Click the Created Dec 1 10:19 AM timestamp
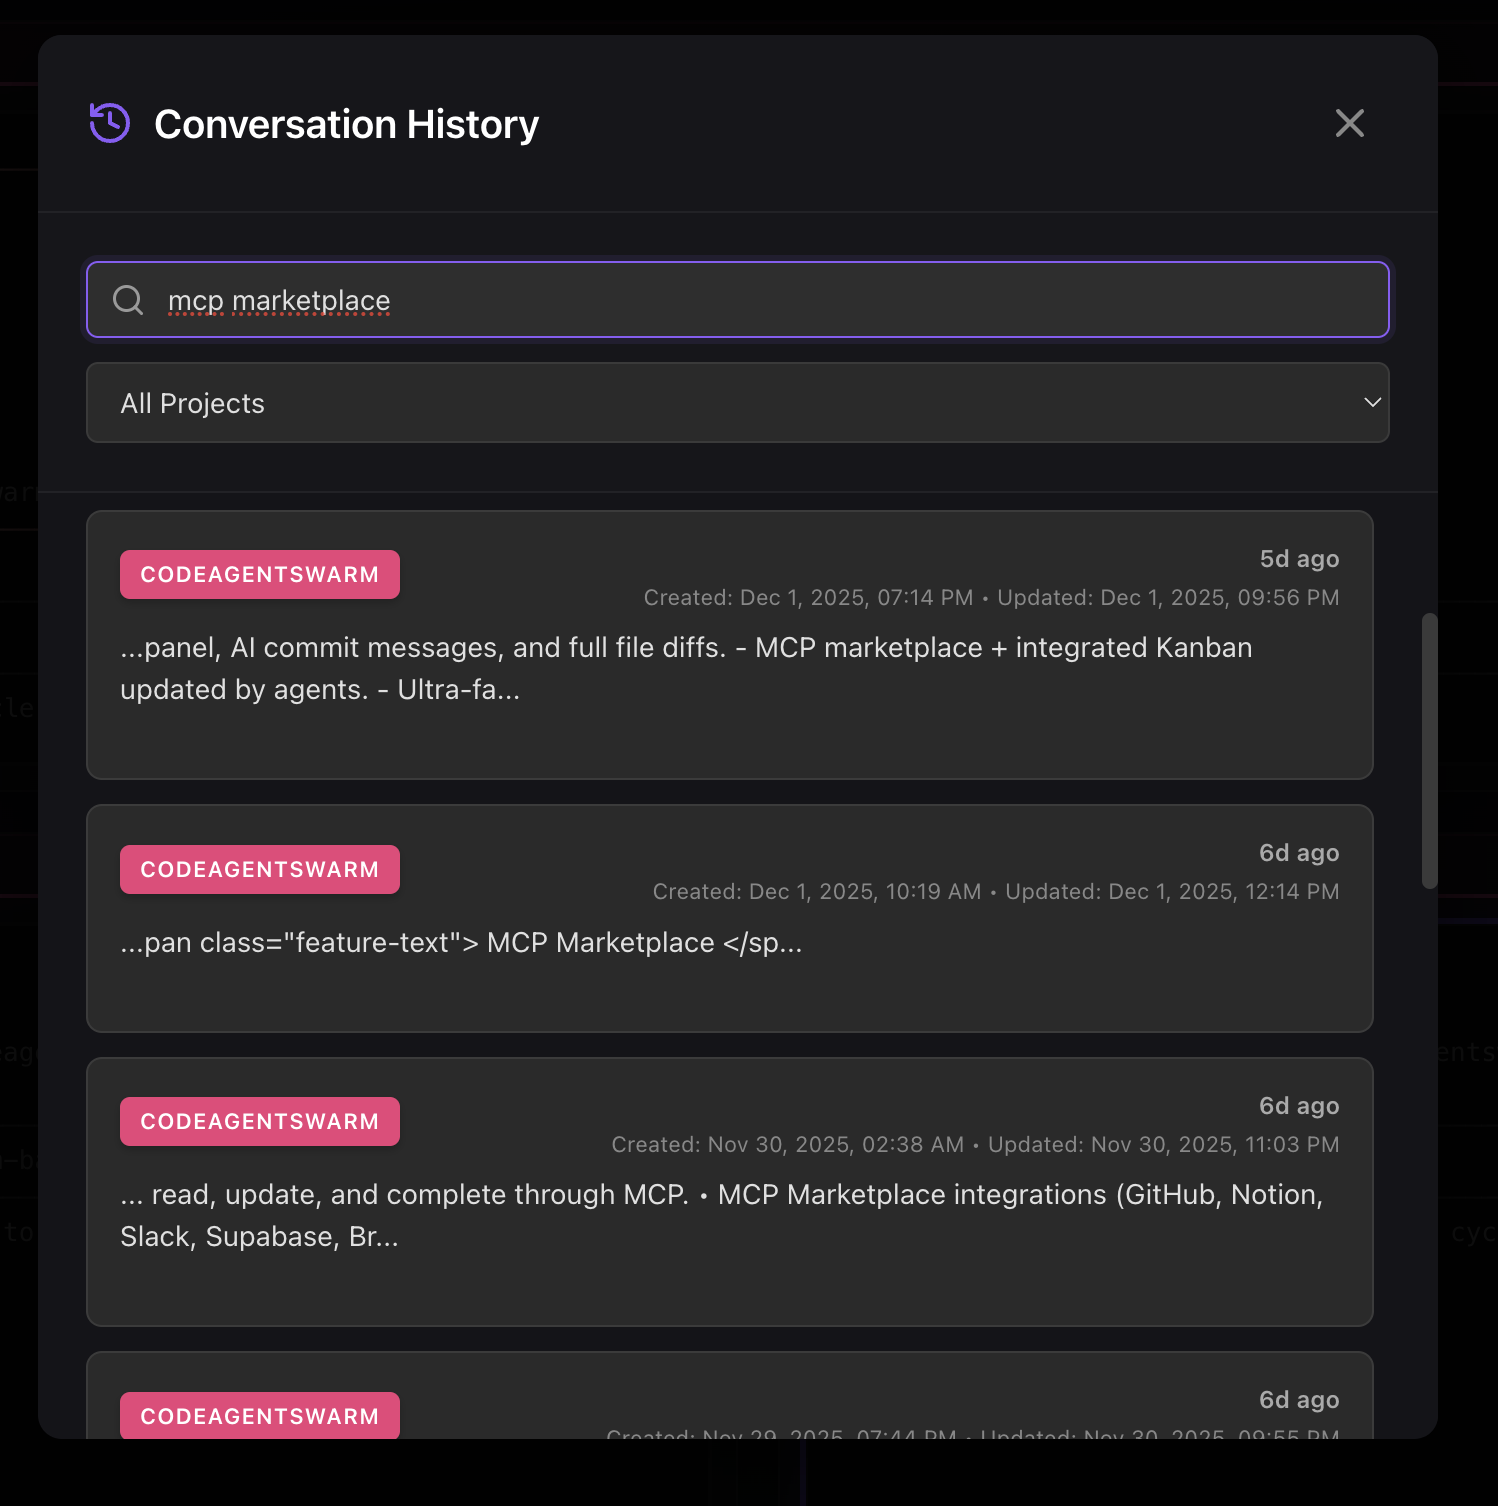 click(818, 891)
